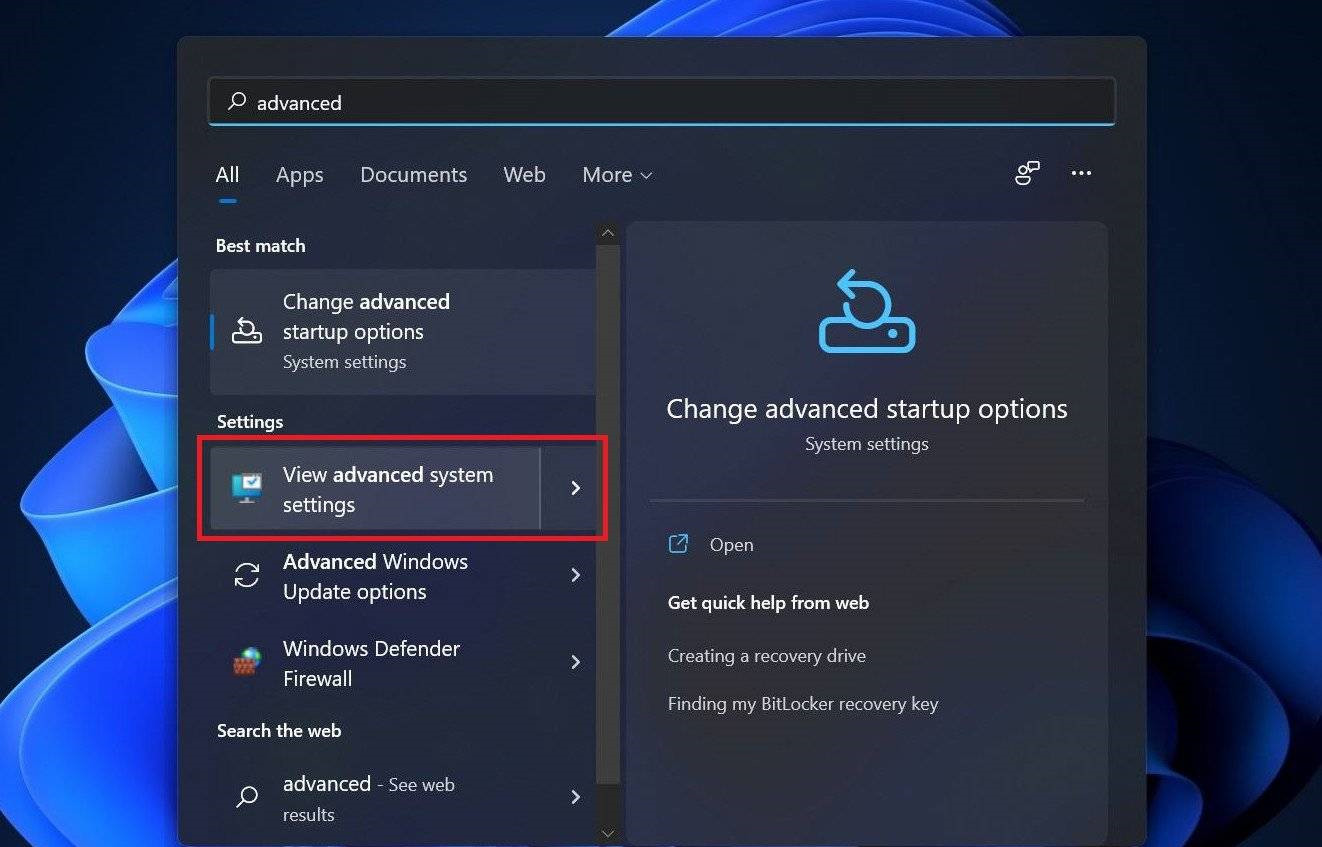The image size is (1322, 847).
Task: Click the account filter icon near the ellipsis
Action: (1027, 173)
